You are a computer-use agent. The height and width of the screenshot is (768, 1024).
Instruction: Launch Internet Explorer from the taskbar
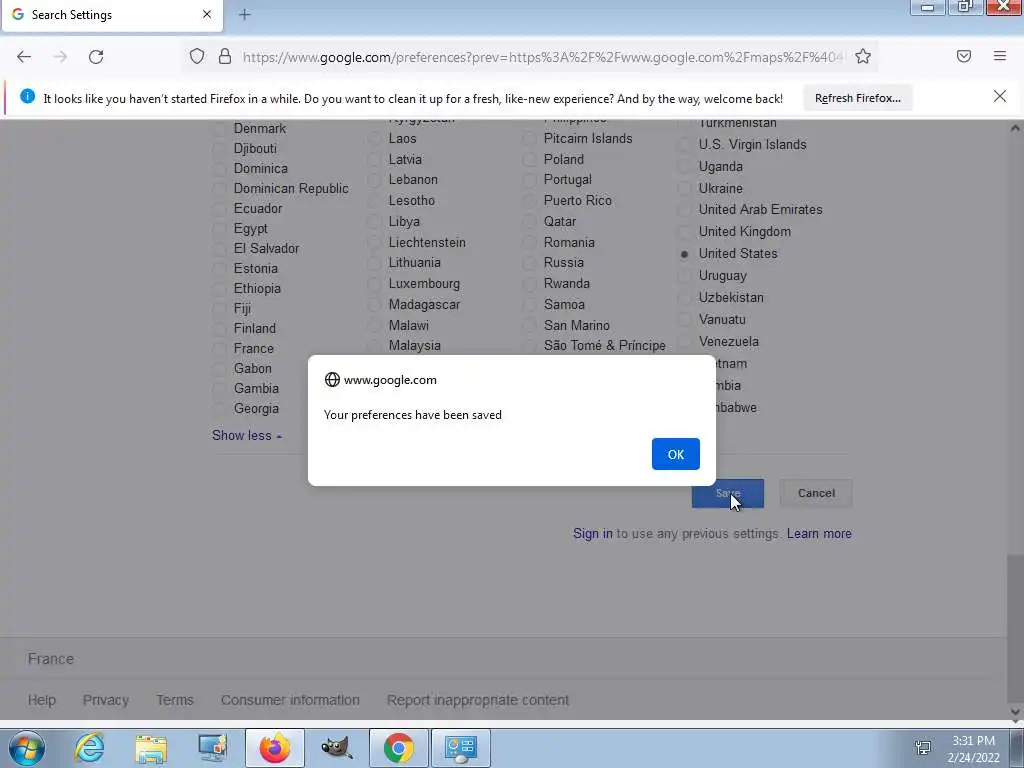pyautogui.click(x=89, y=748)
